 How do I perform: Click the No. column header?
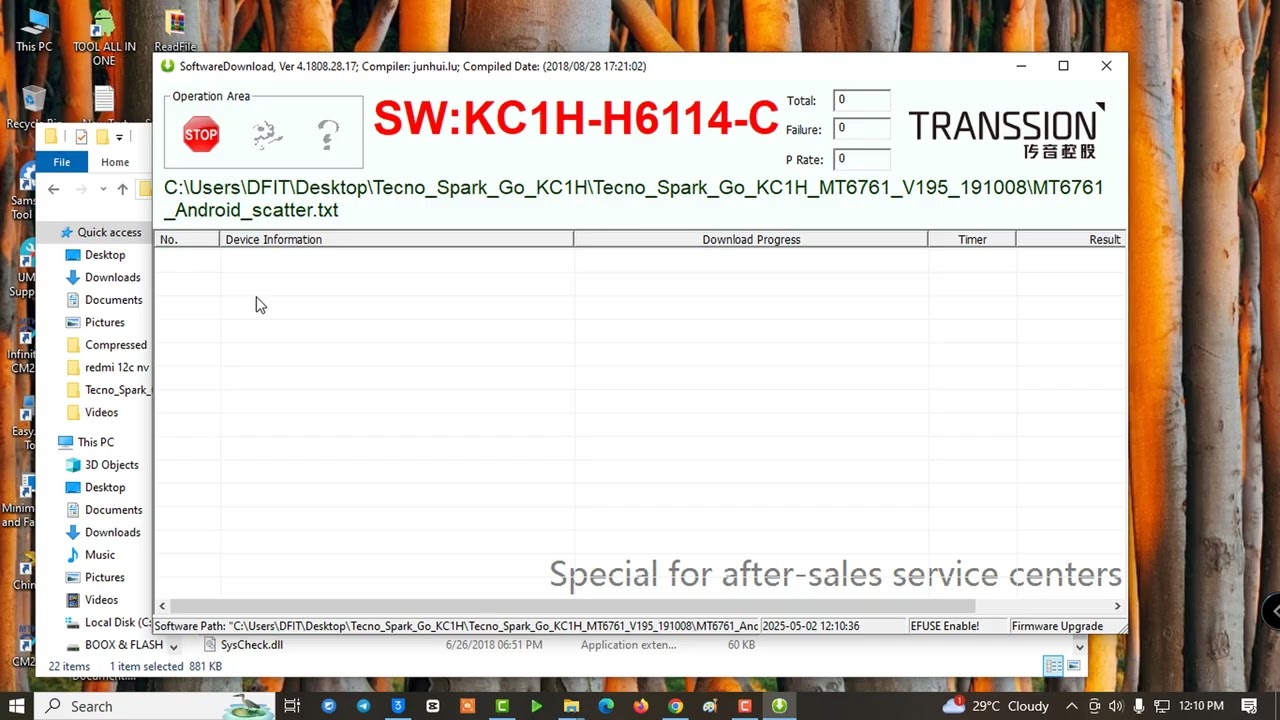tap(187, 239)
